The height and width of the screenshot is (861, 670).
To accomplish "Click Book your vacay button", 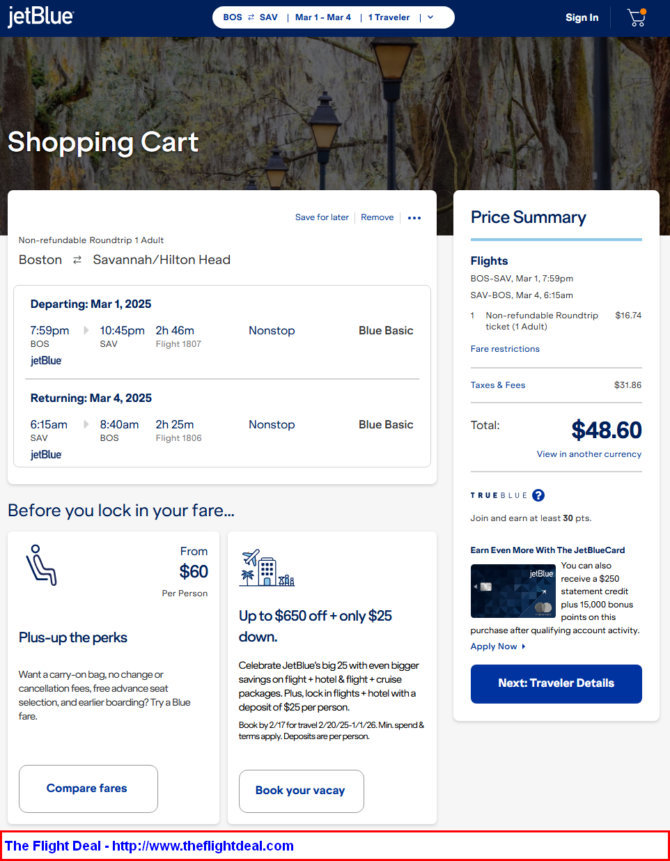I will [x=301, y=791].
